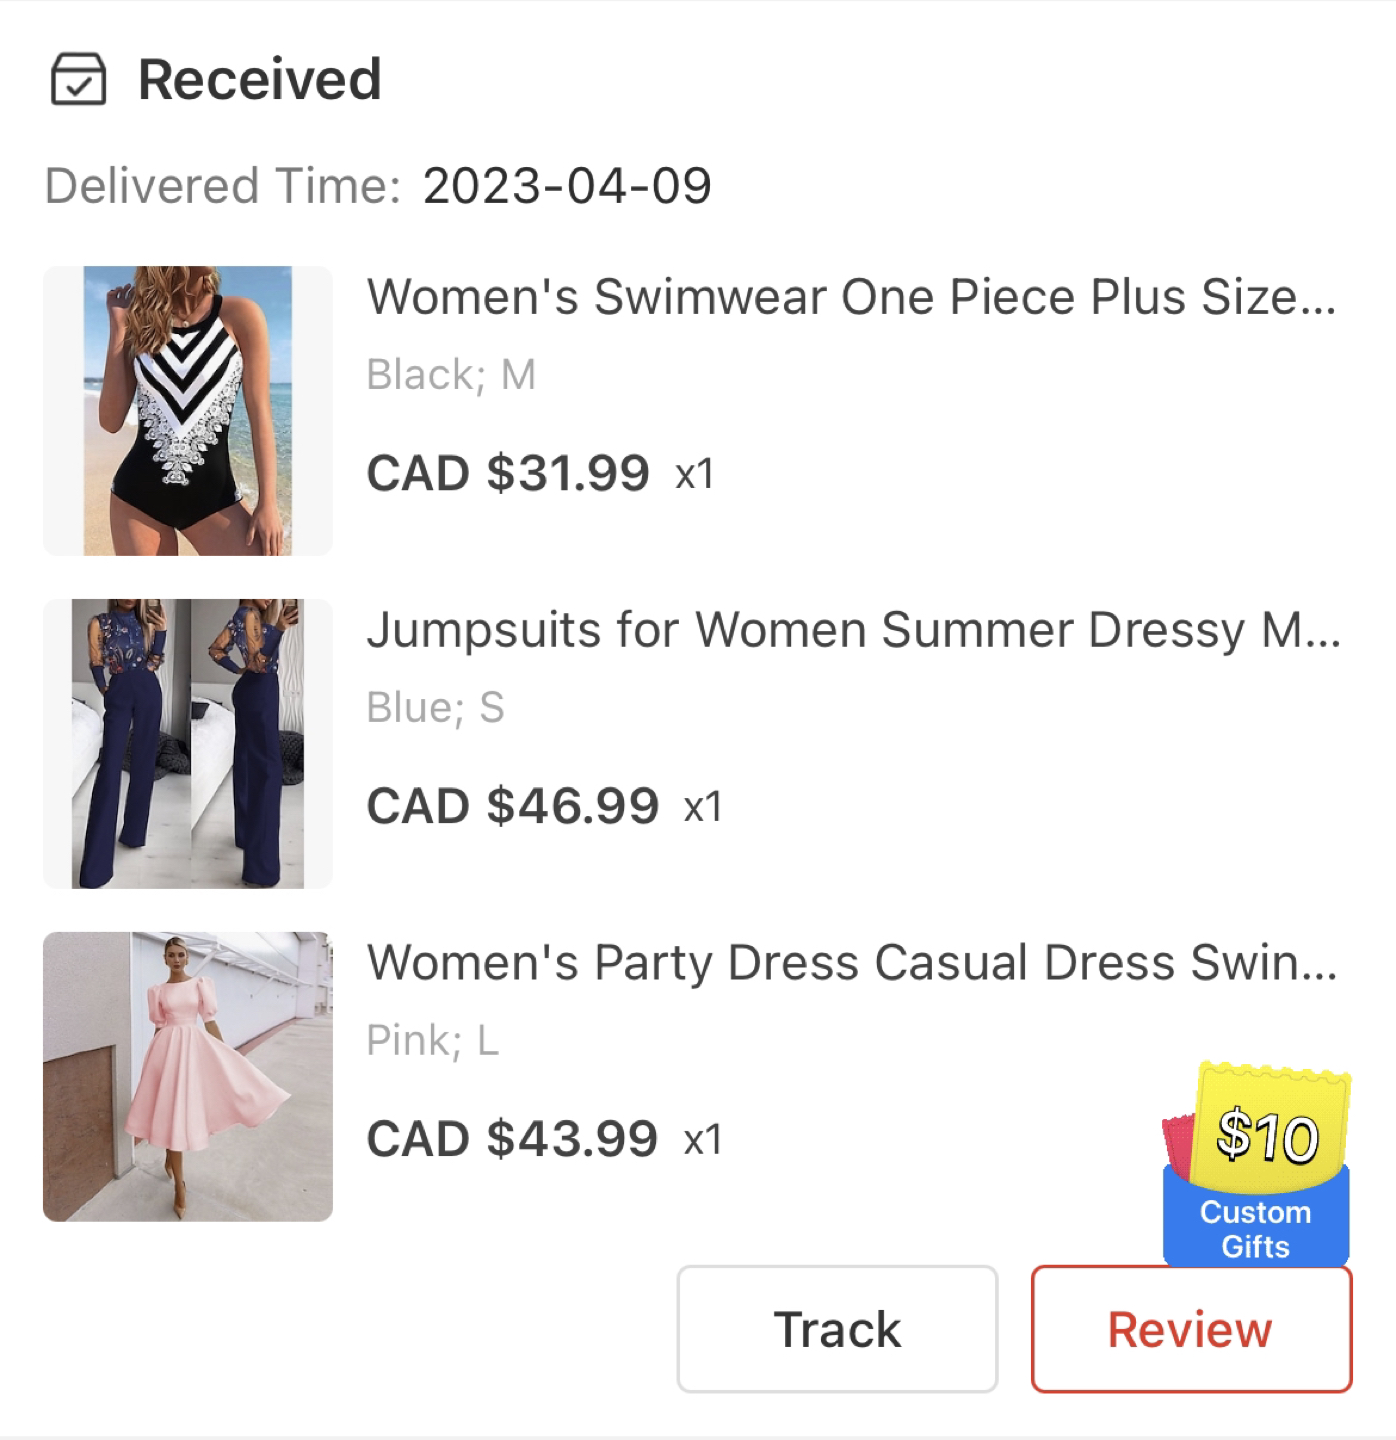Screen dimensions: 1396x1440
Task: Click the Received package icon
Action: [78, 79]
